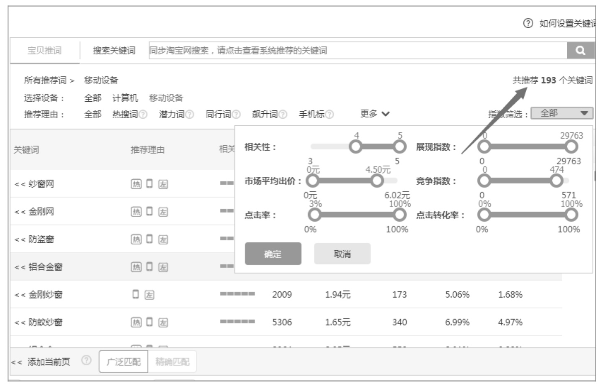Select 全部 under 推荐理由
This screenshot has width=602, height=388.
click(x=93, y=114)
